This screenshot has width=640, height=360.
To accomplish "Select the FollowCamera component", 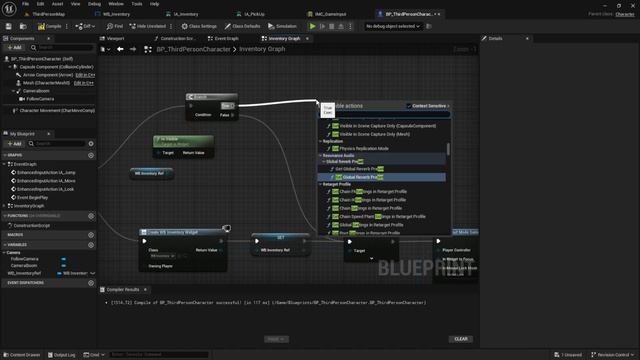I will pyautogui.click(x=40, y=99).
